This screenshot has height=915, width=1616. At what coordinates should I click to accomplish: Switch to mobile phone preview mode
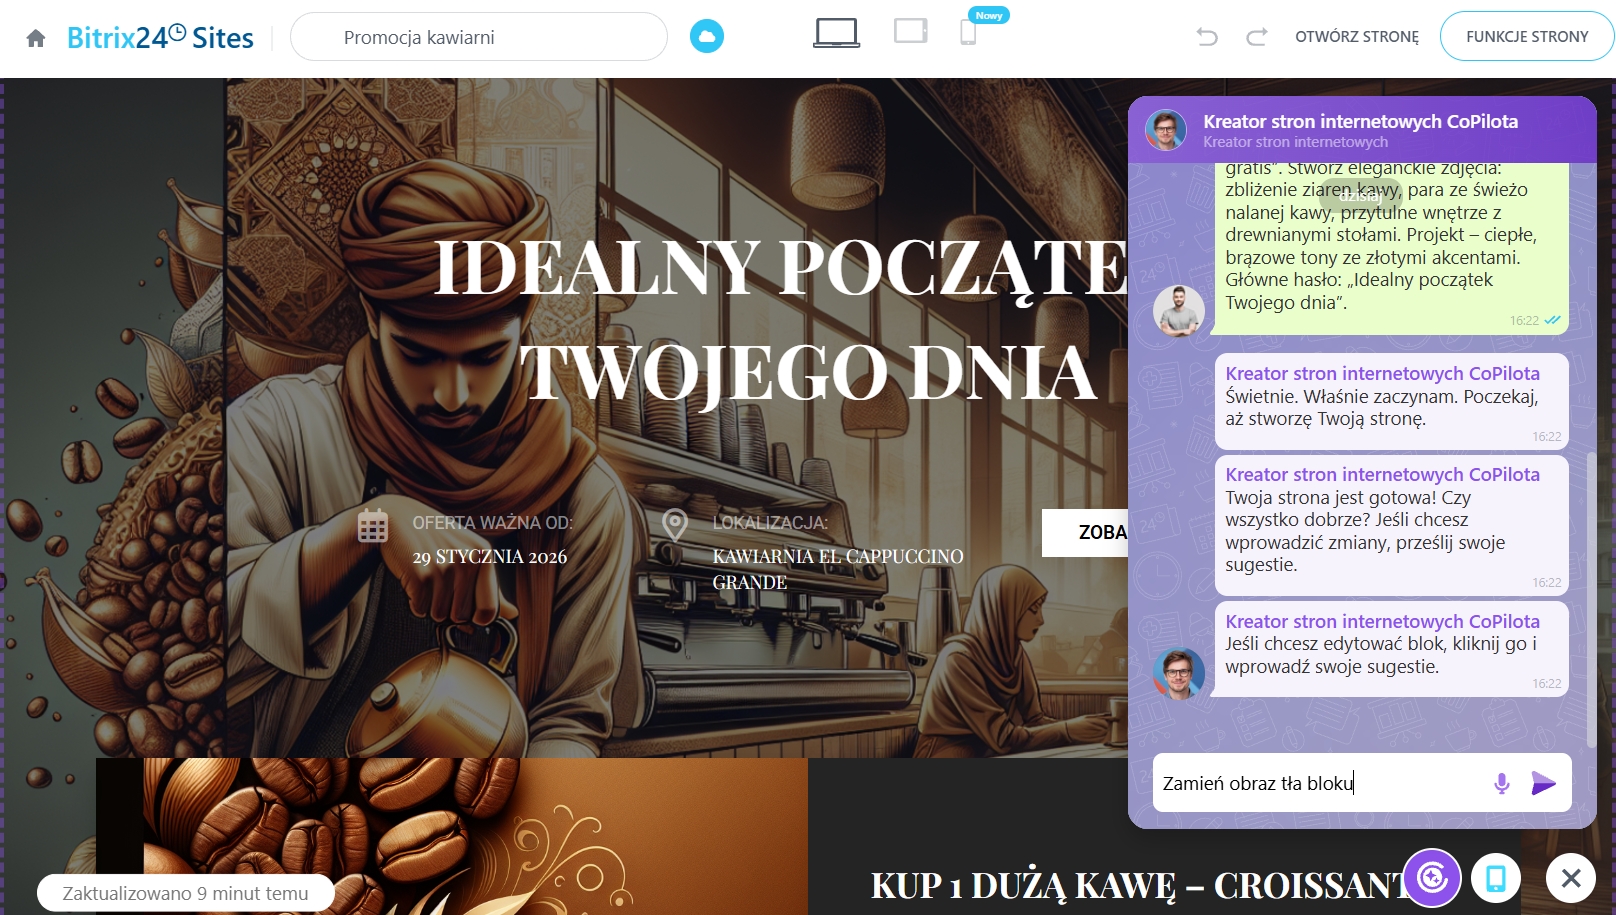[x=968, y=33]
